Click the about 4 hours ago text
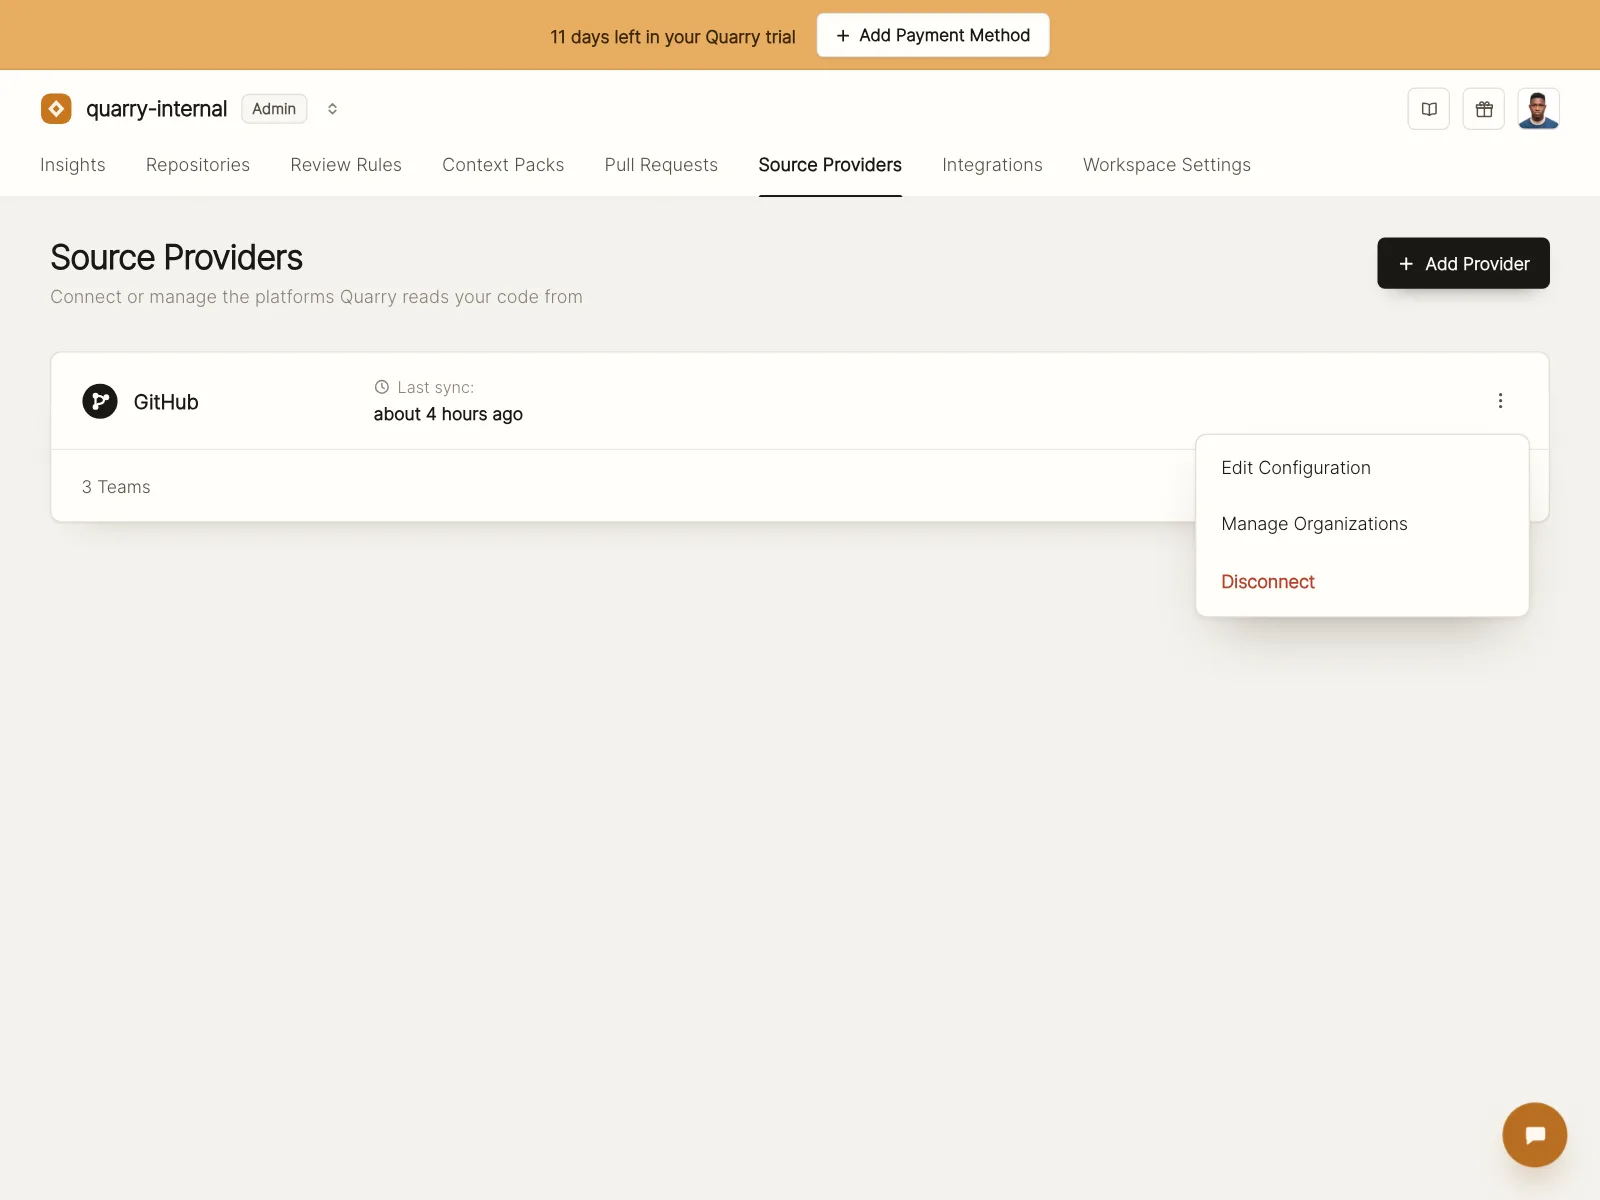This screenshot has height=1200, width=1600. click(448, 414)
